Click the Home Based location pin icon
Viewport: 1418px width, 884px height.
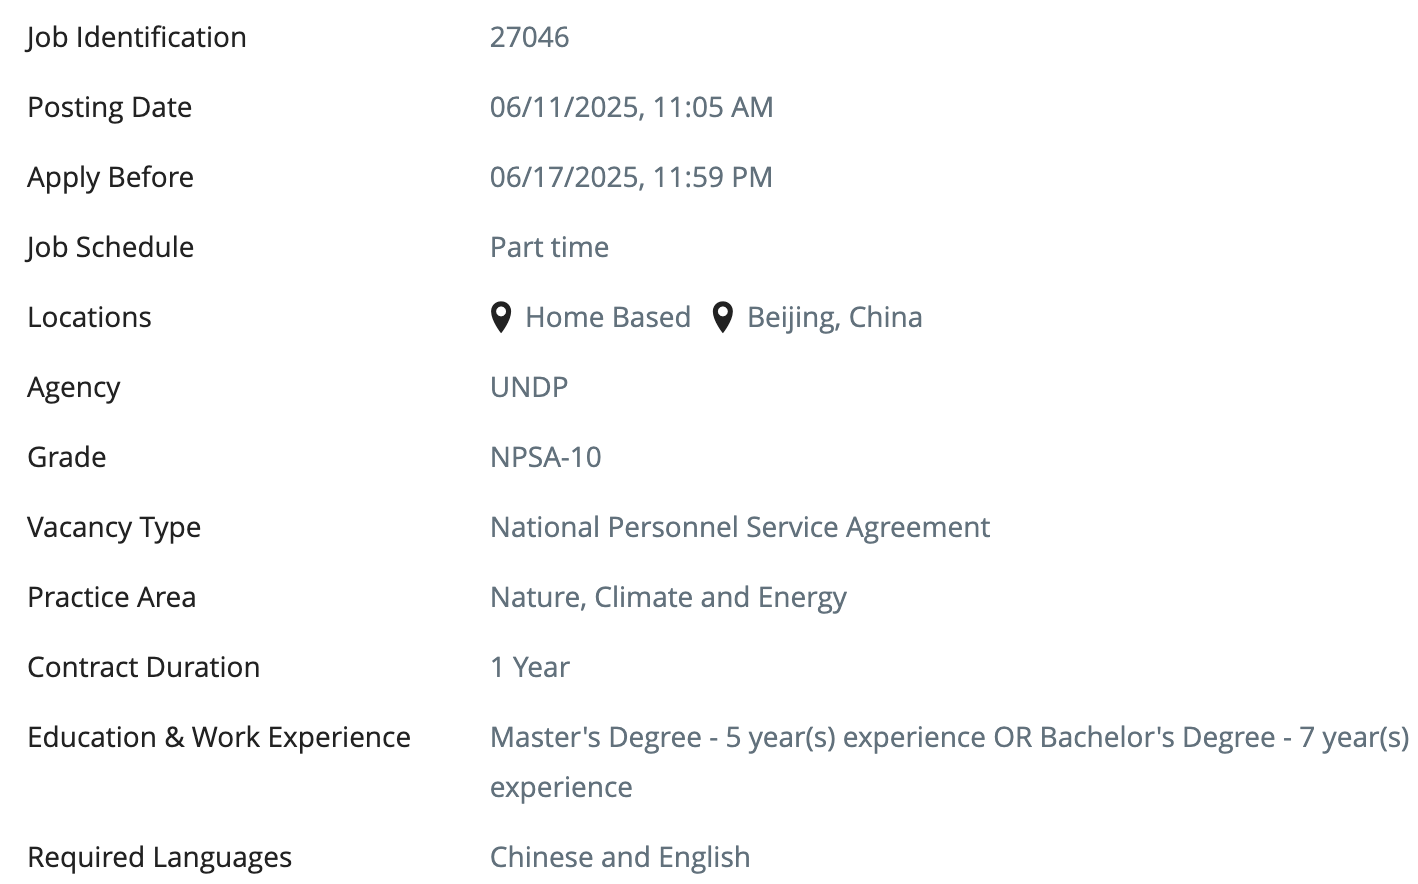(x=501, y=317)
